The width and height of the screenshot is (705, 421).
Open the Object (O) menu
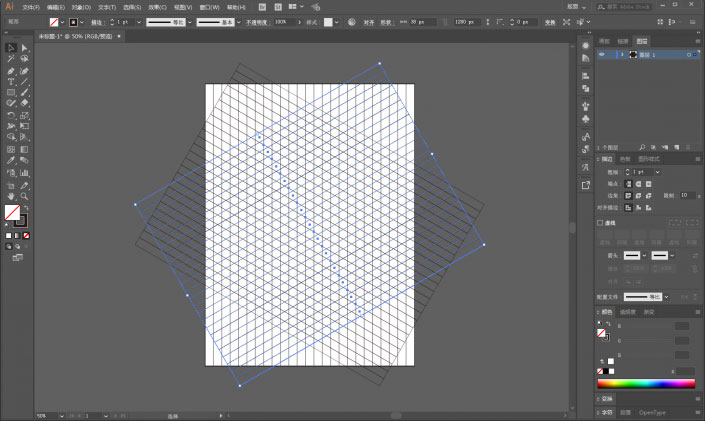click(x=81, y=7)
